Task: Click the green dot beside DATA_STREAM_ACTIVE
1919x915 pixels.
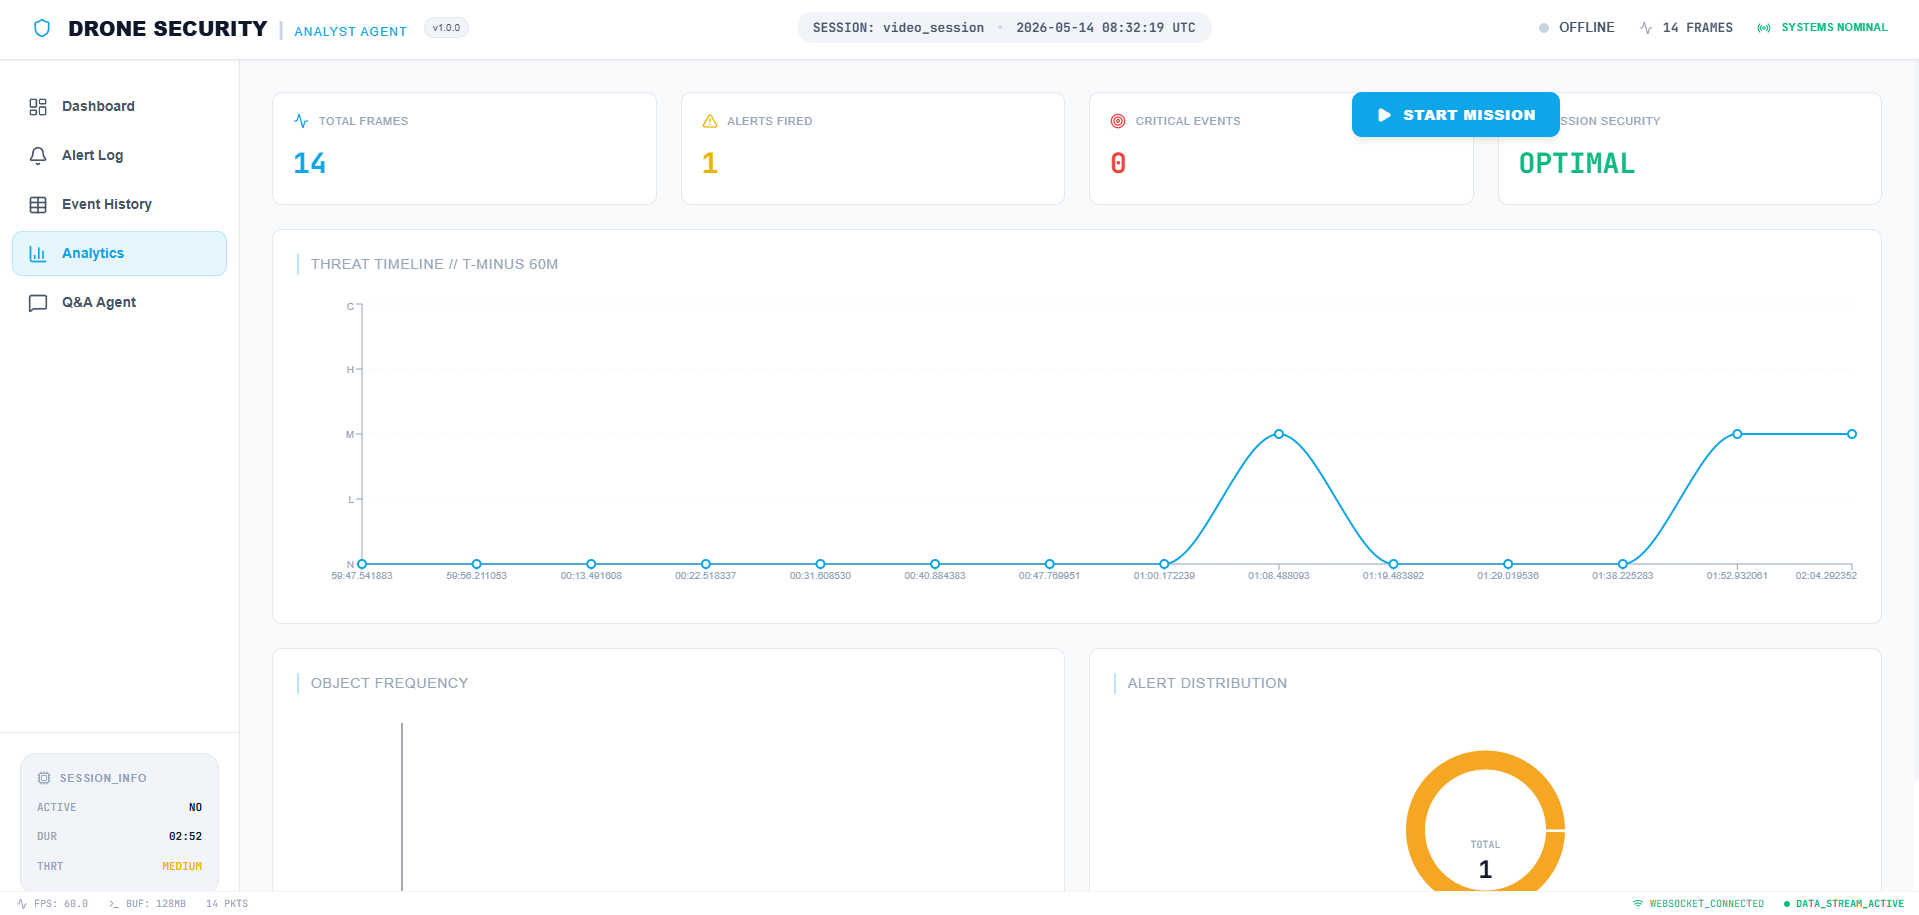Action: (1787, 904)
